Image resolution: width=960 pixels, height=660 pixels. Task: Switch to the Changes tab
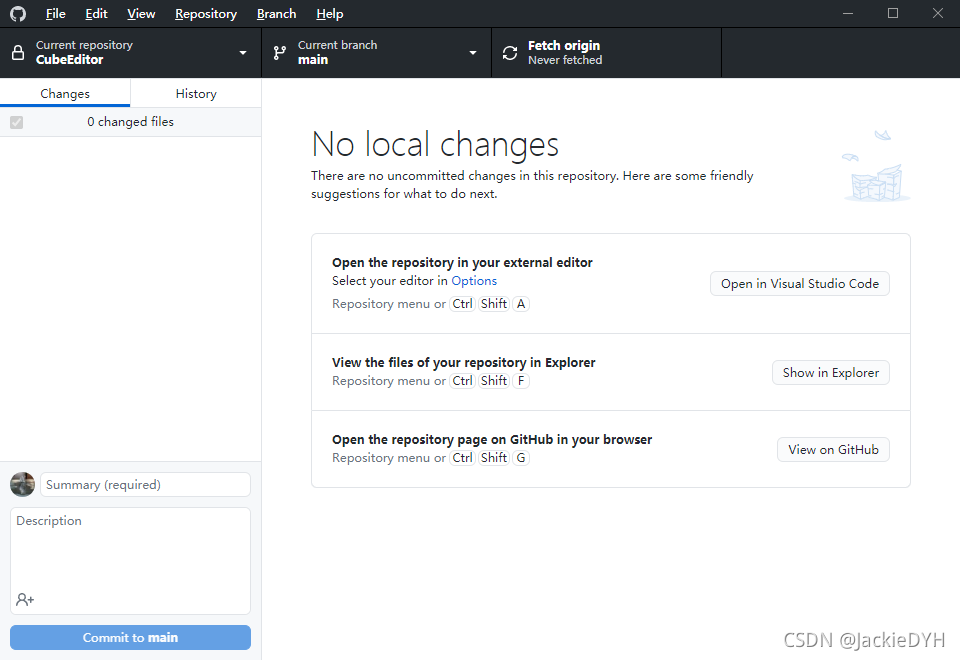pyautogui.click(x=65, y=93)
